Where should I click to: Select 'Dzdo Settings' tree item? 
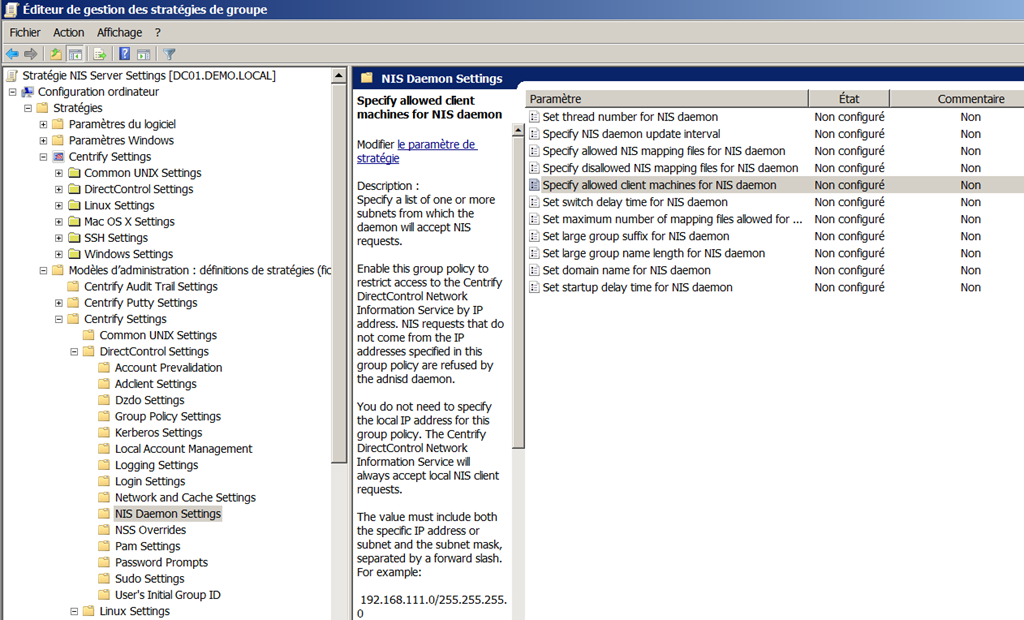[150, 400]
